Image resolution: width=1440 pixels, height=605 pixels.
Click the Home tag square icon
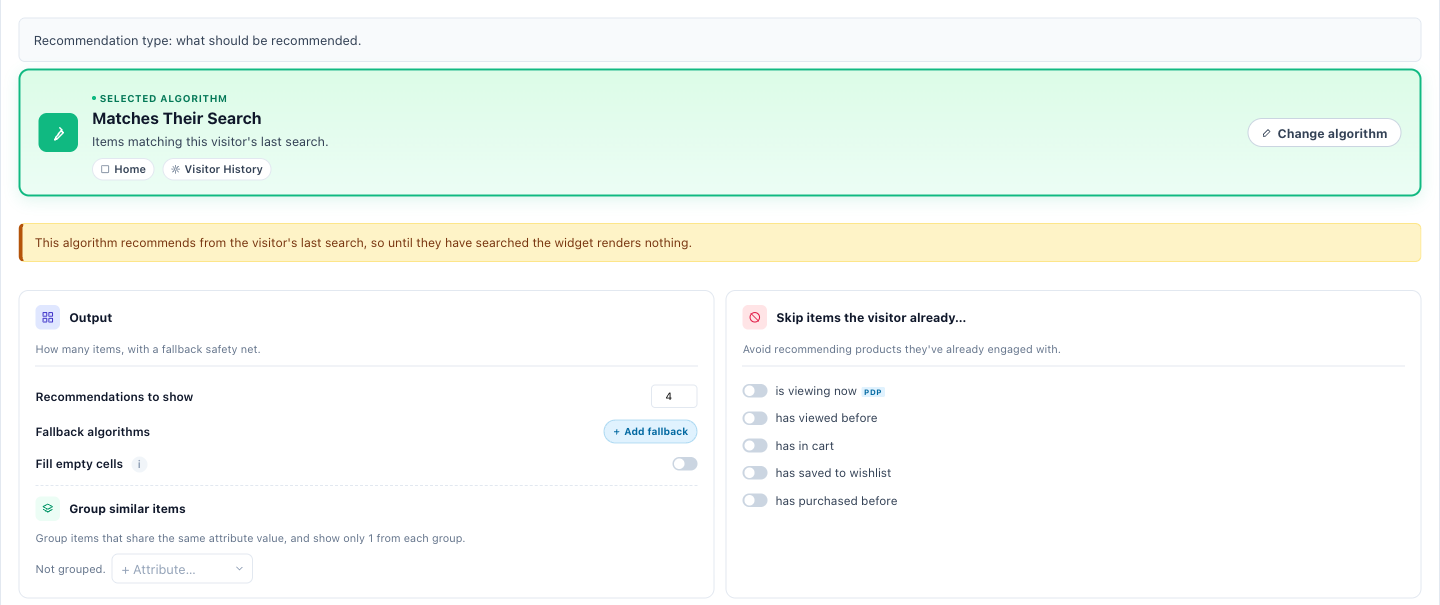pyautogui.click(x=105, y=169)
